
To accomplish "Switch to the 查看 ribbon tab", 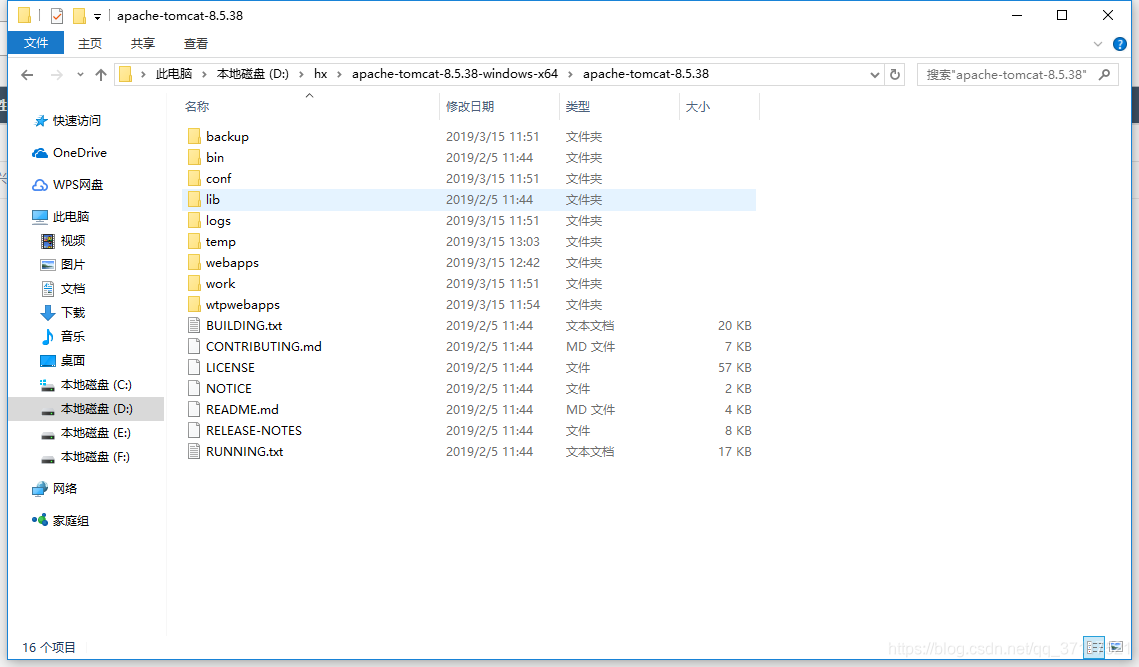I will tap(195, 44).
